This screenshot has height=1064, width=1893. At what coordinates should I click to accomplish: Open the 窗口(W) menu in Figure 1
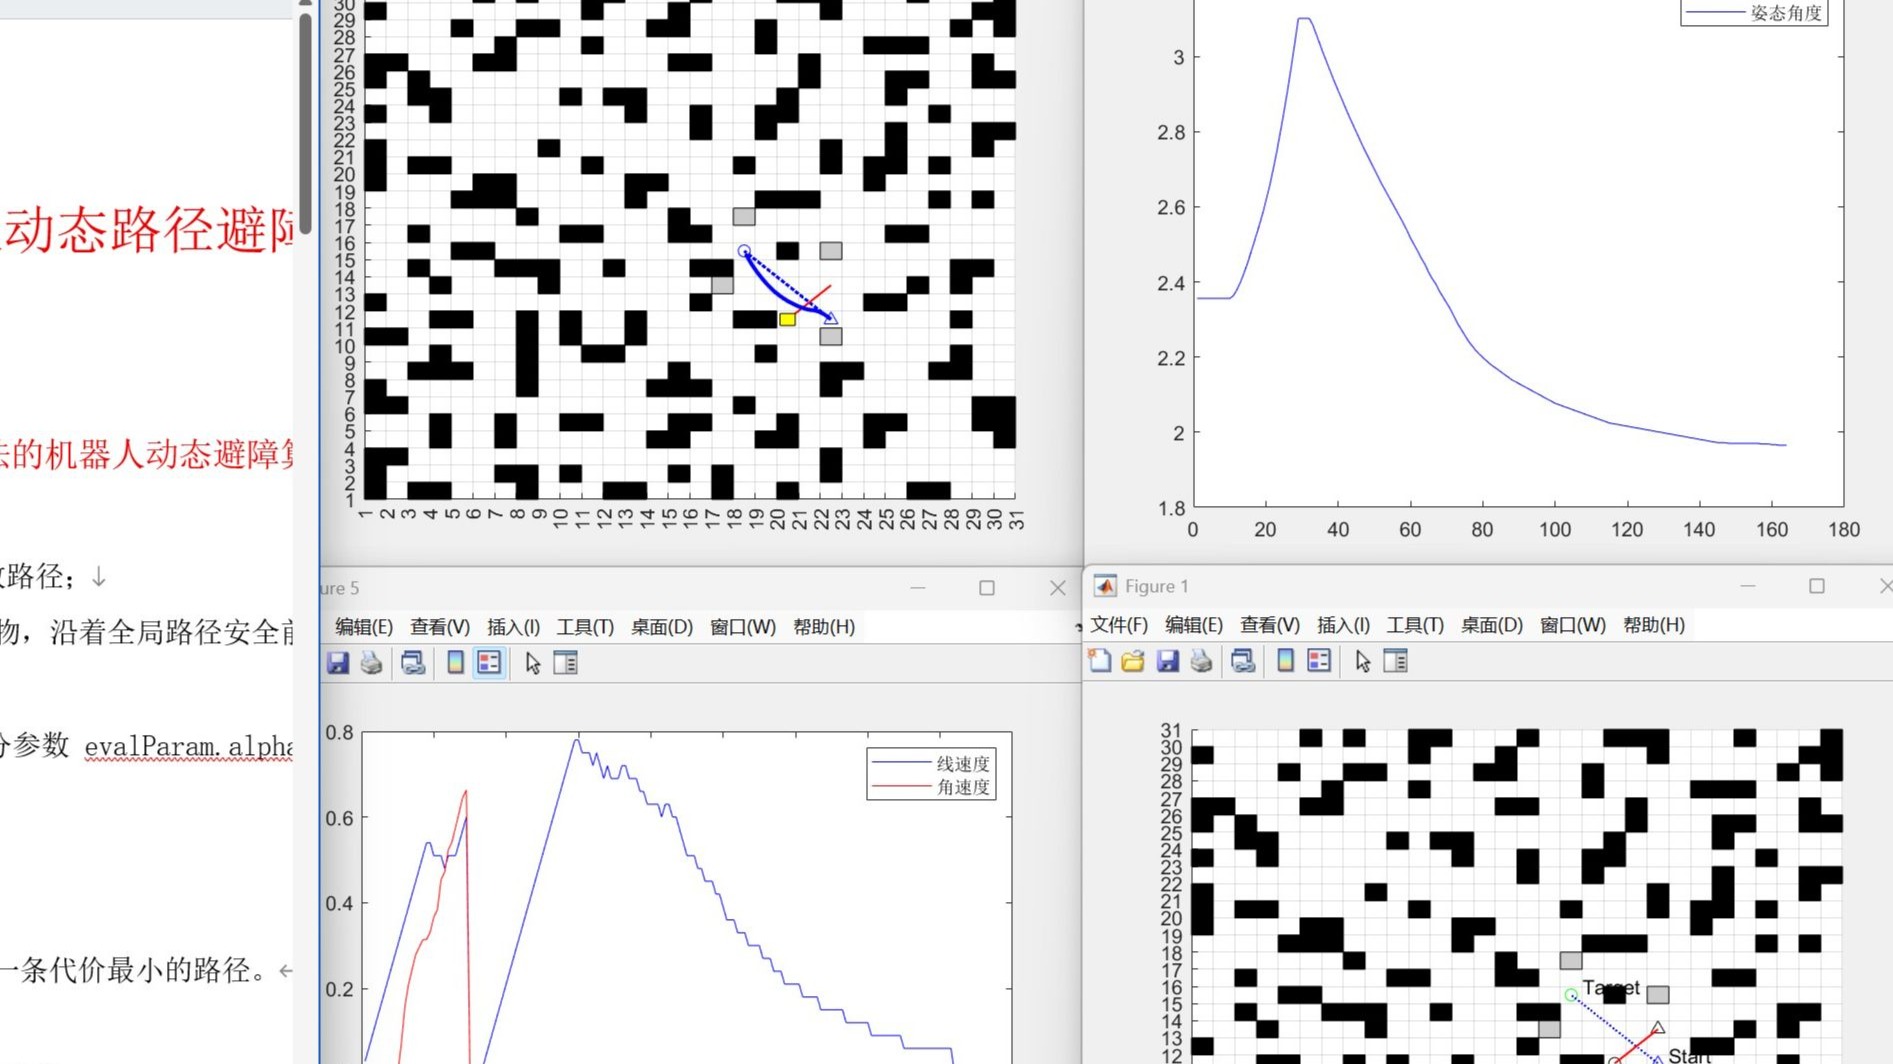click(1573, 625)
